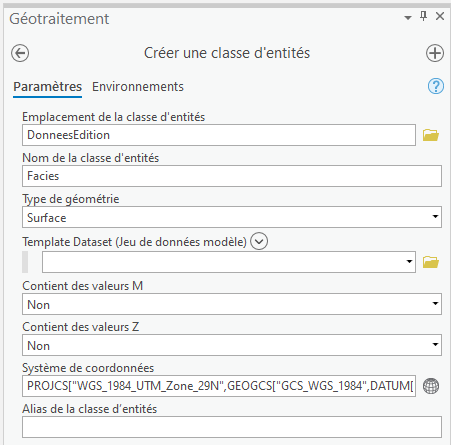Screen dimensions: 451x445
Task: Click the Alias de la classe d'entités field
Action: [232, 427]
